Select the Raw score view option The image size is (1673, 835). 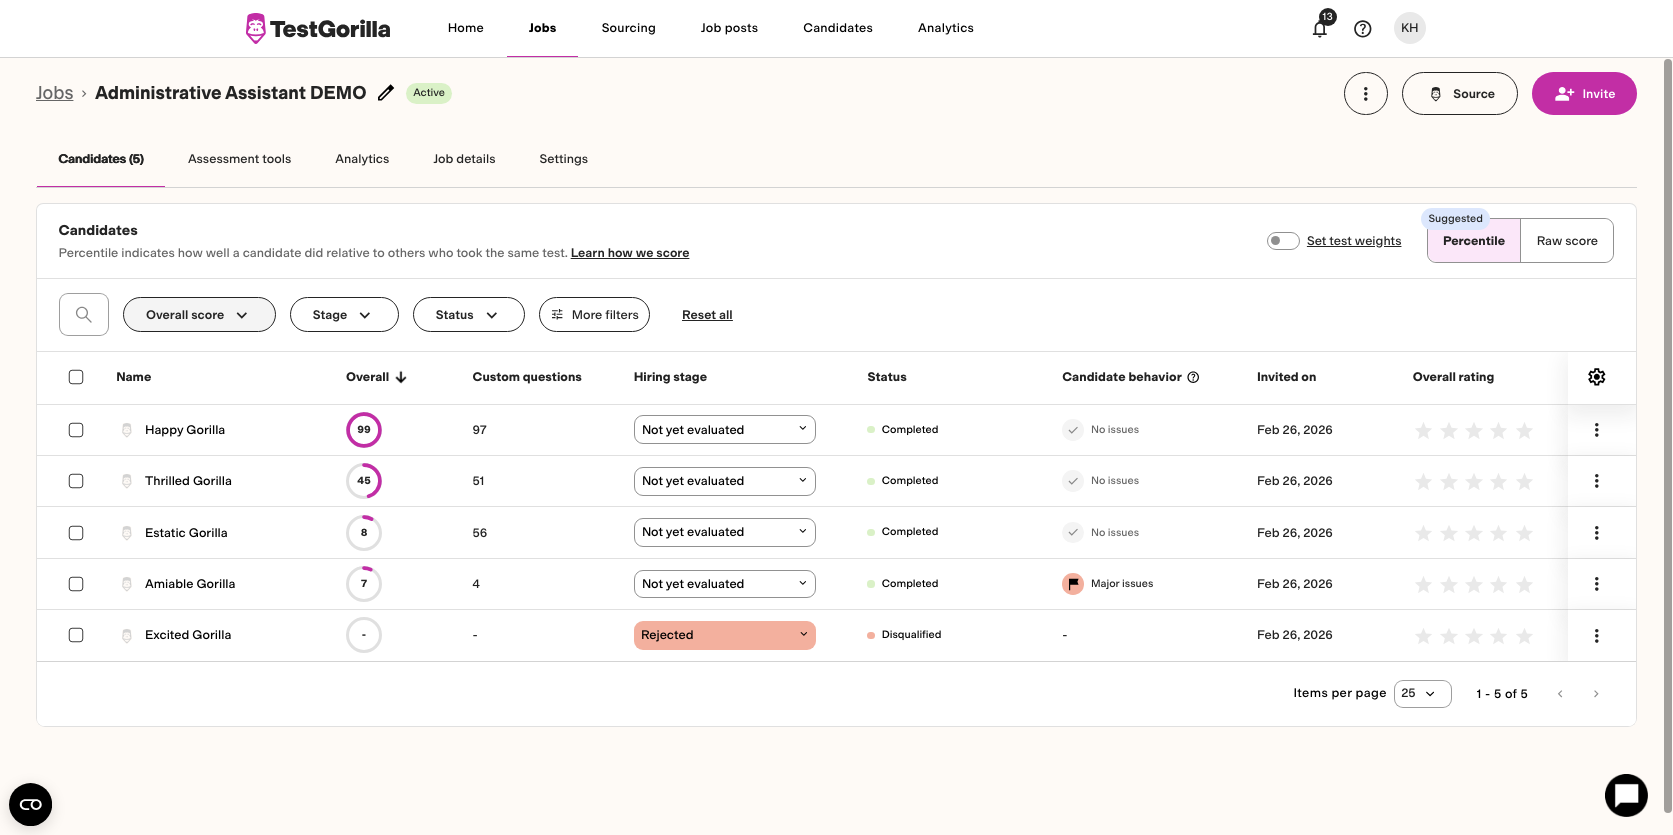click(1566, 241)
